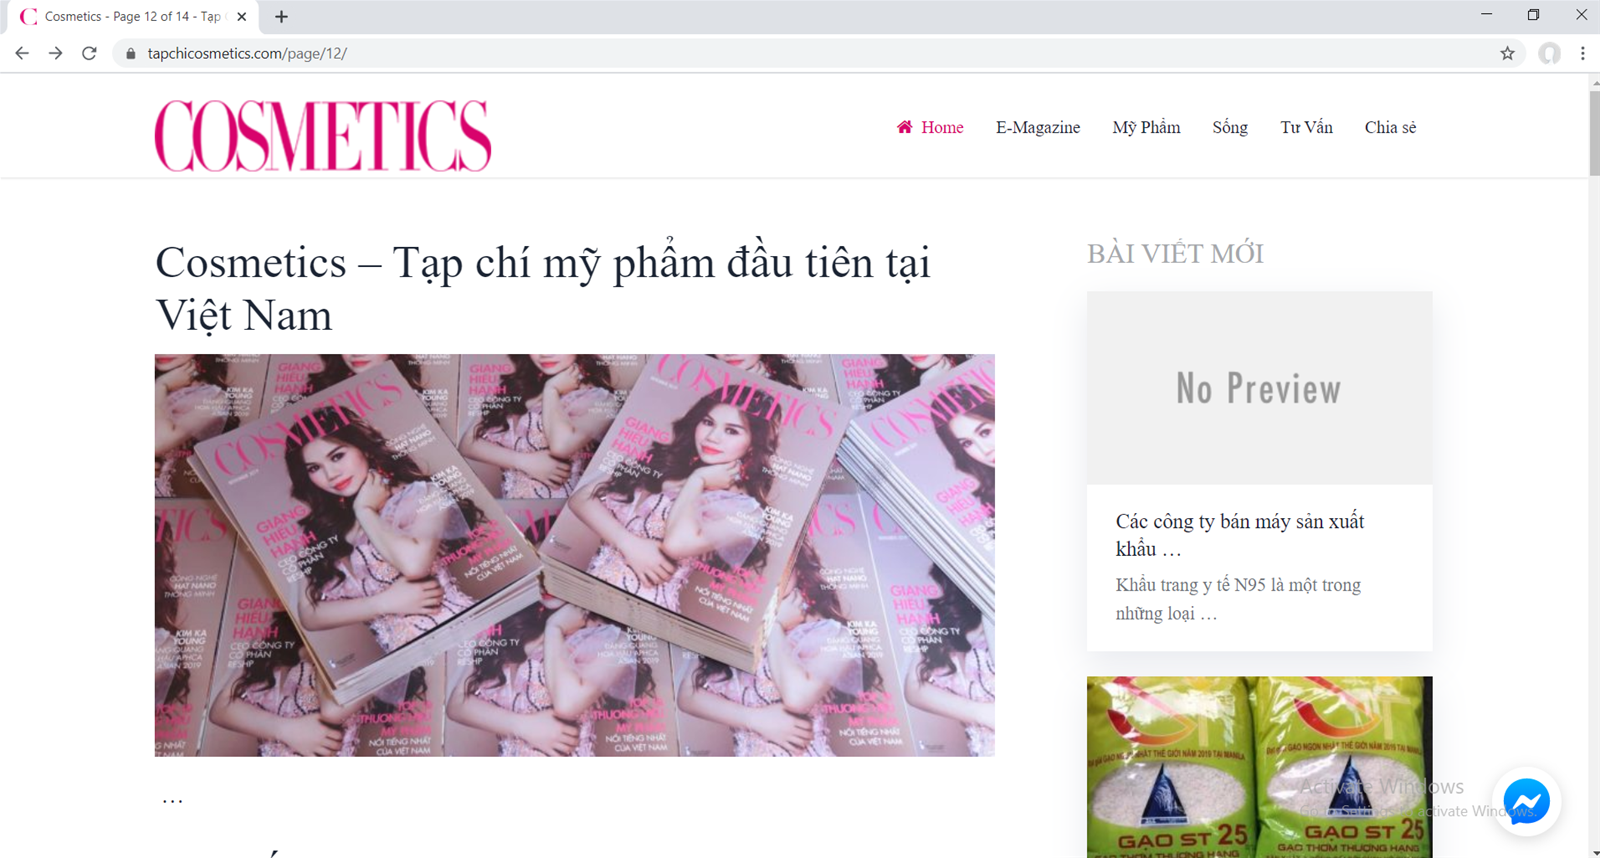Open Chrome three-dot menu
The height and width of the screenshot is (858, 1600).
[1582, 53]
